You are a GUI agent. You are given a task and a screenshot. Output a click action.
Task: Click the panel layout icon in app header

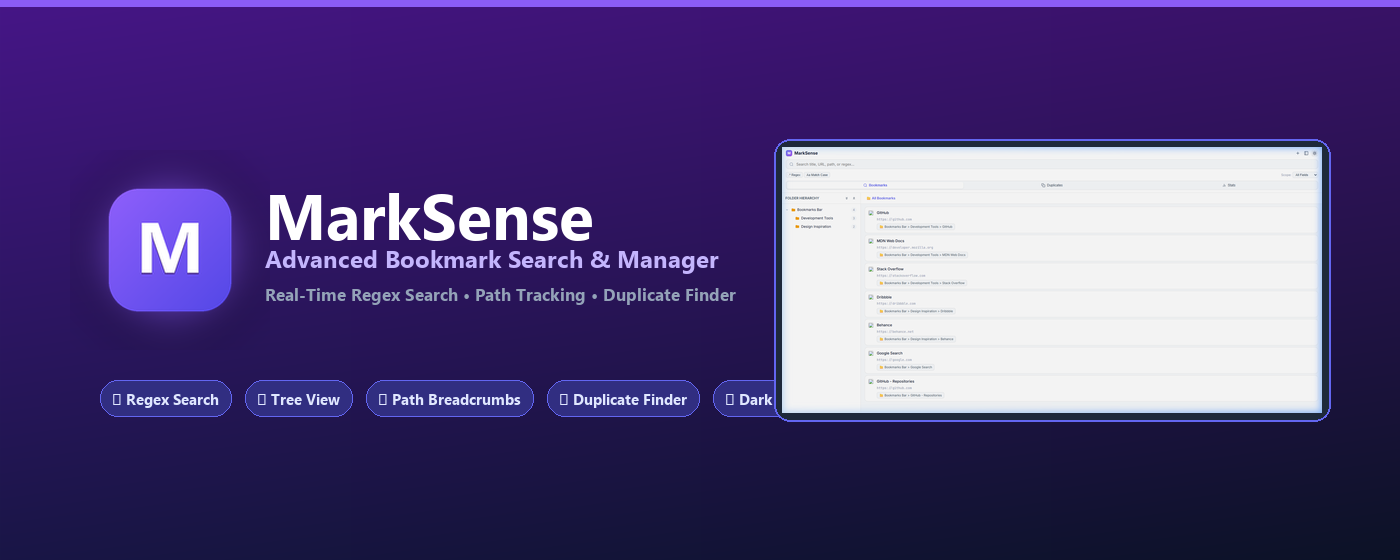(x=1306, y=153)
